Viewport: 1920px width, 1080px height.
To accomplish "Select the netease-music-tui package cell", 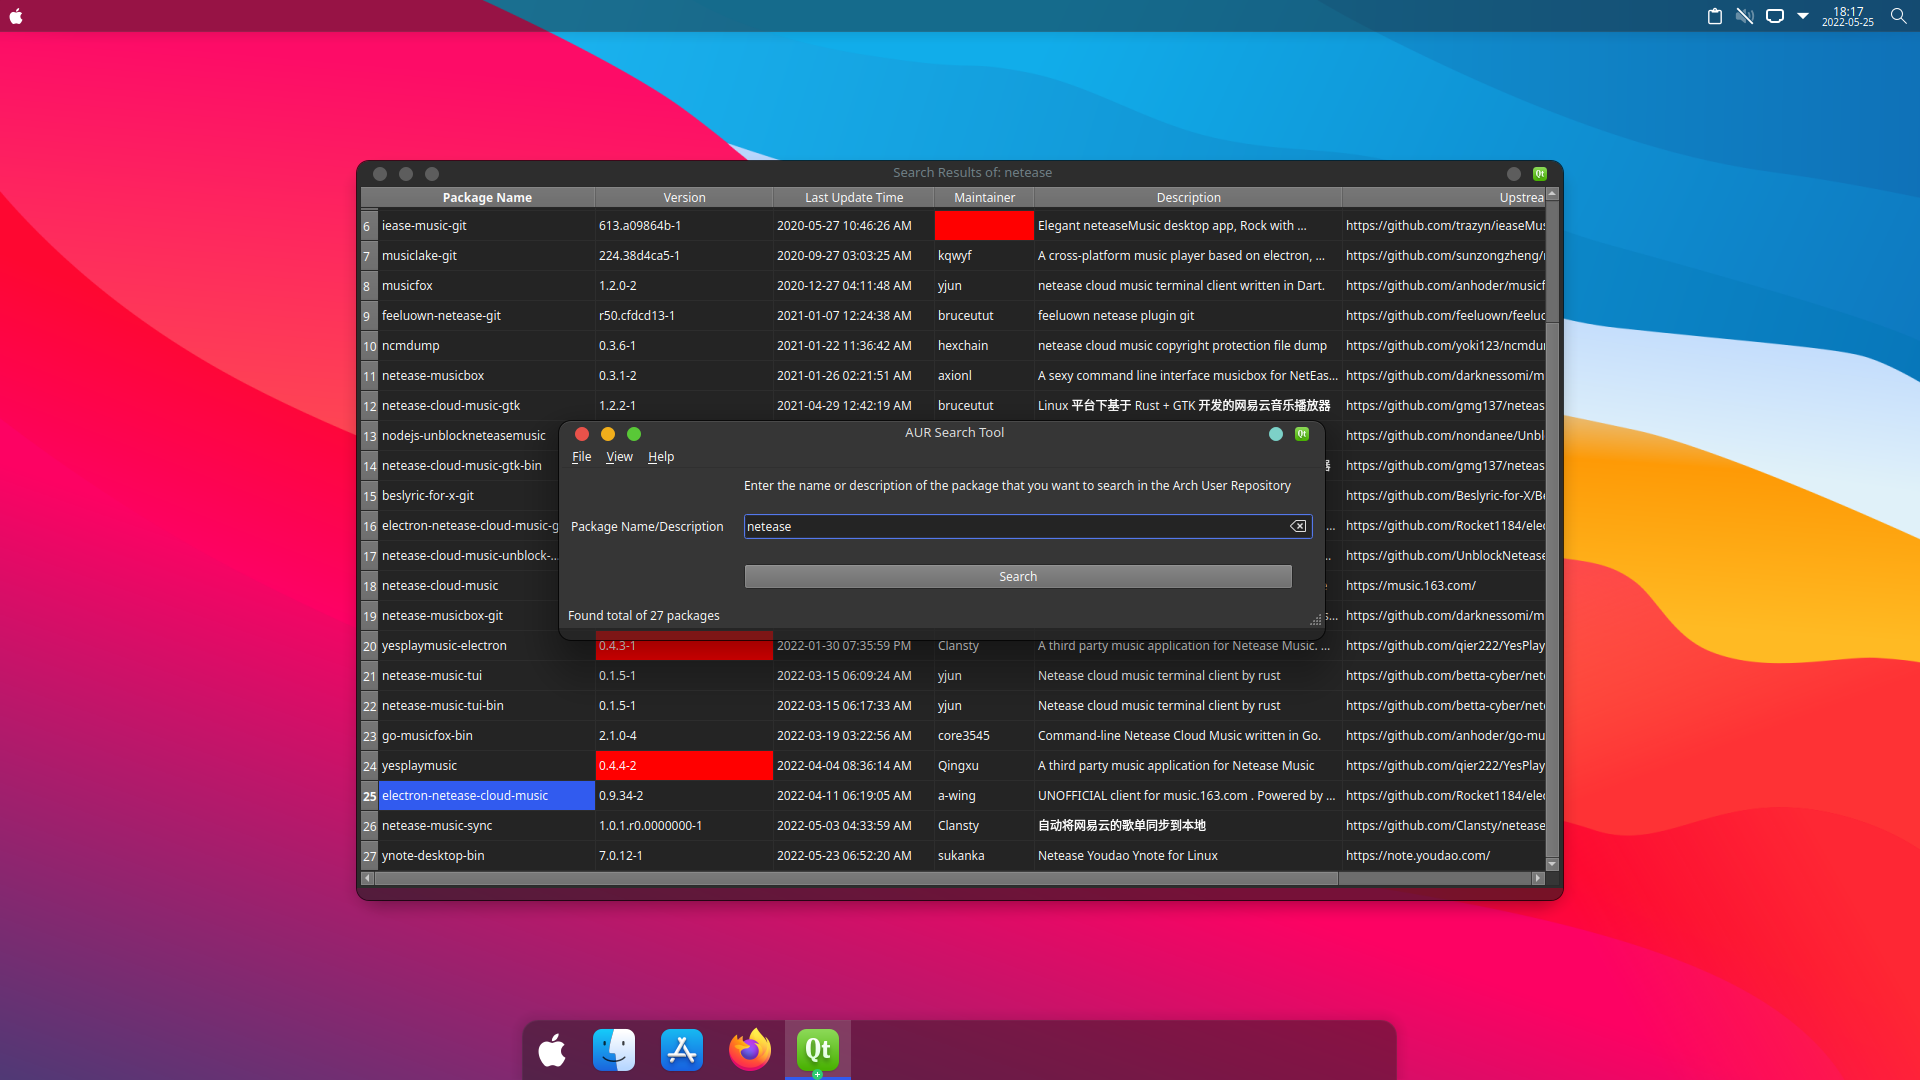I will [x=487, y=676].
